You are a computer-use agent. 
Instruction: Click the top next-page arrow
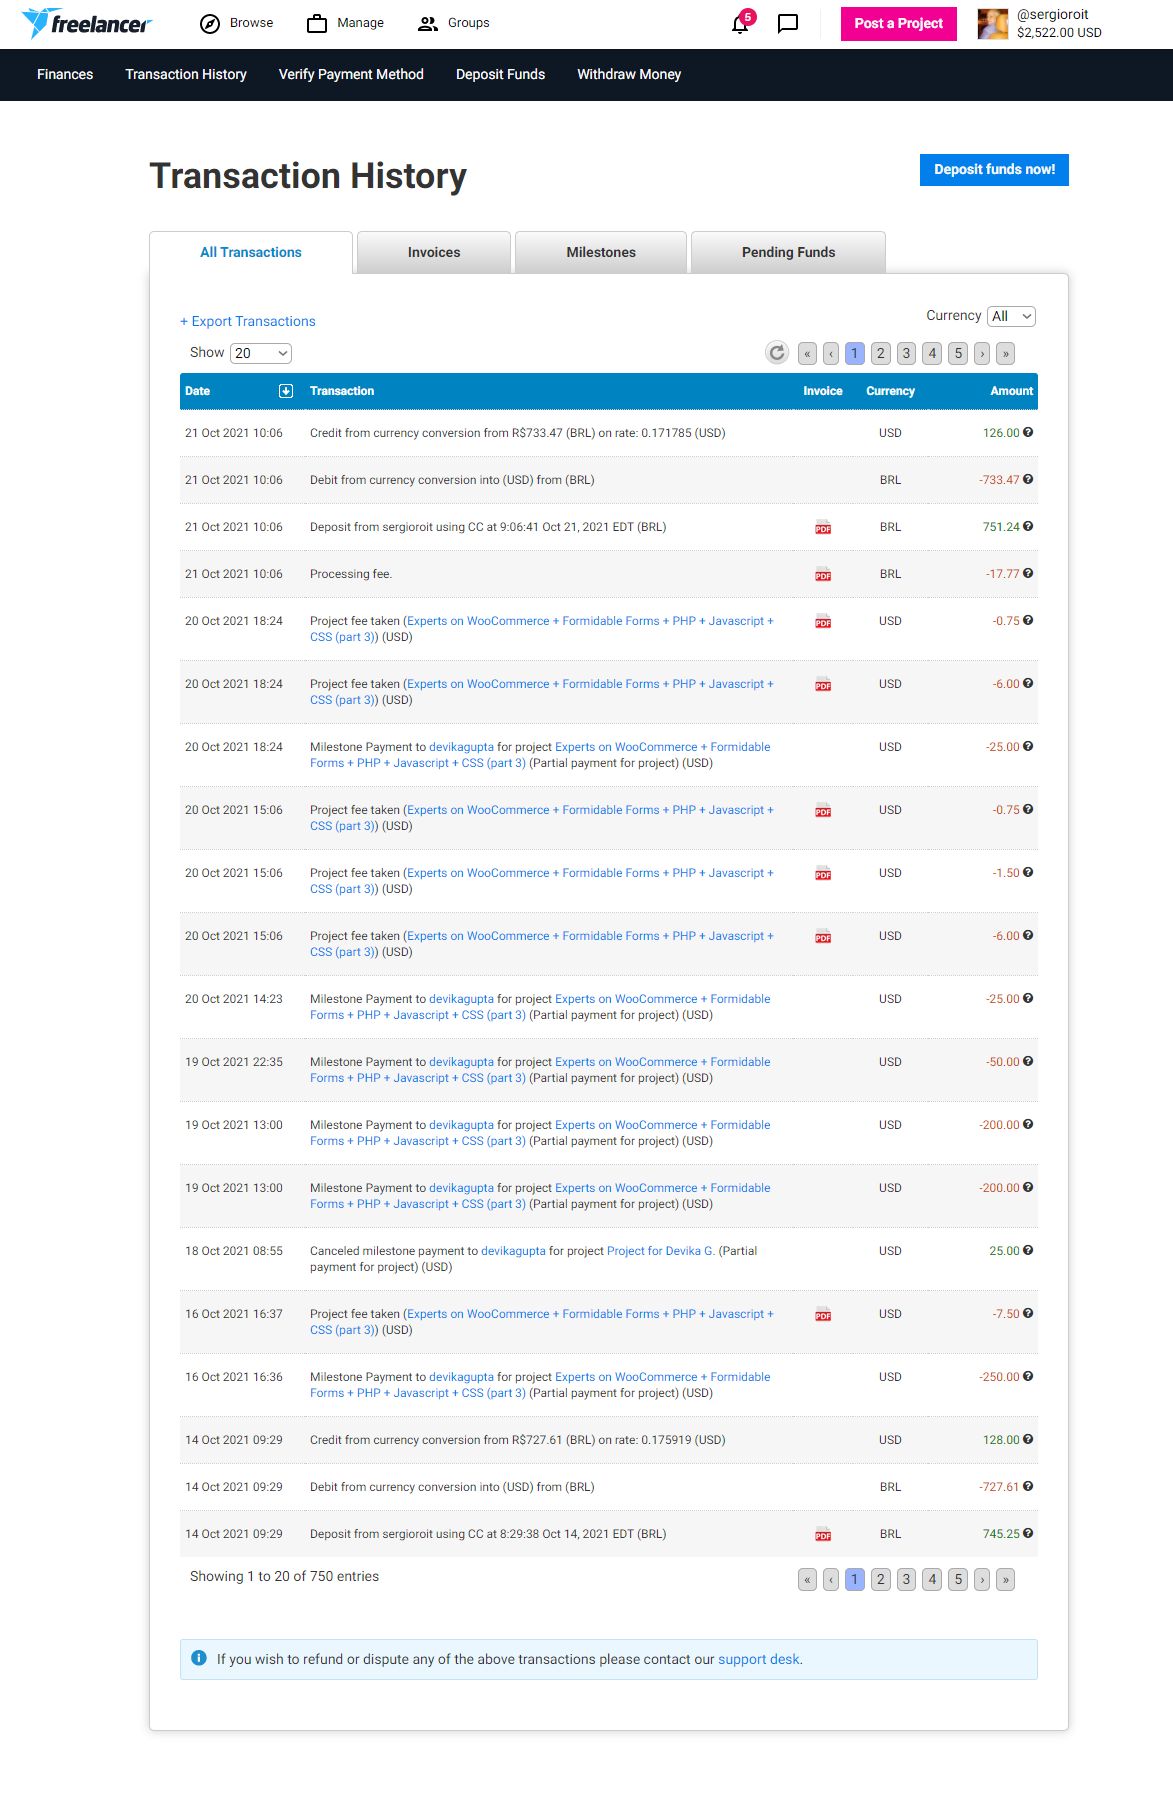pyautogui.click(x=982, y=353)
